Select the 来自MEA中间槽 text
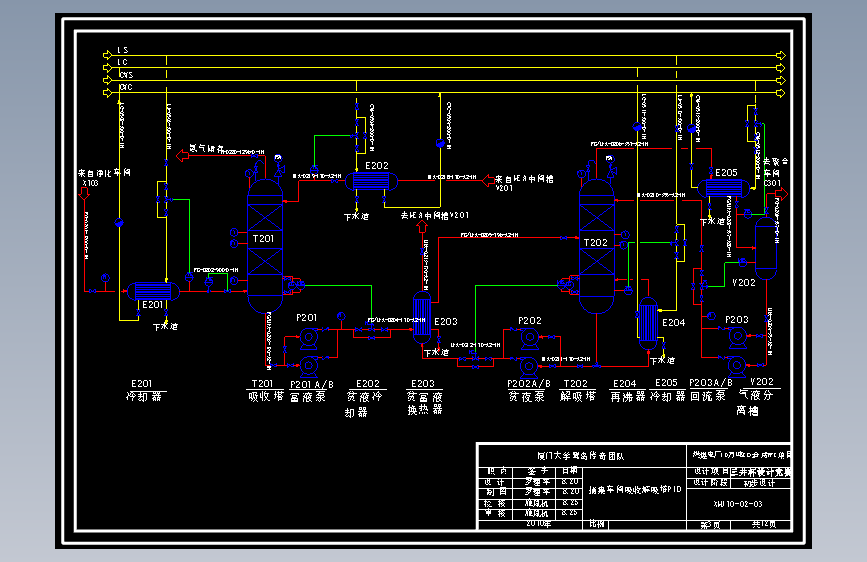The height and width of the screenshot is (562, 867). click(524, 179)
